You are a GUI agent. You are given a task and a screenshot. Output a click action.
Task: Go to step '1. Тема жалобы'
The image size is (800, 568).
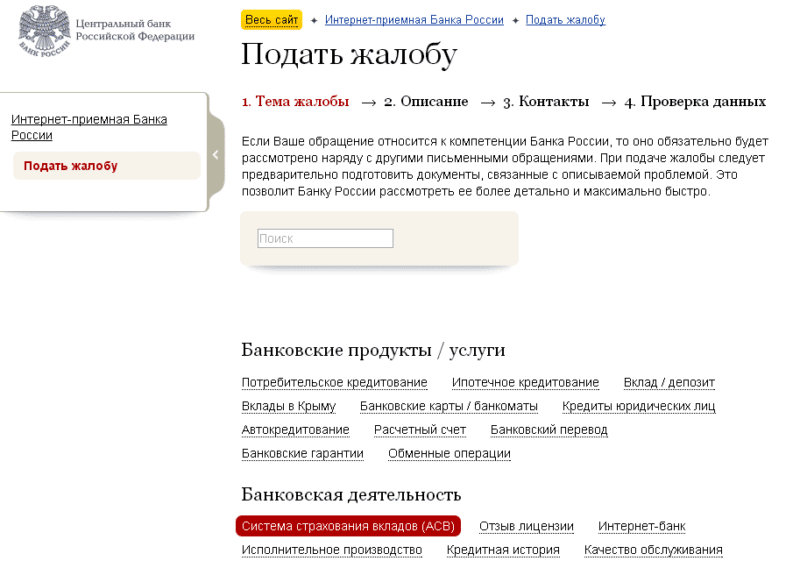[296, 102]
